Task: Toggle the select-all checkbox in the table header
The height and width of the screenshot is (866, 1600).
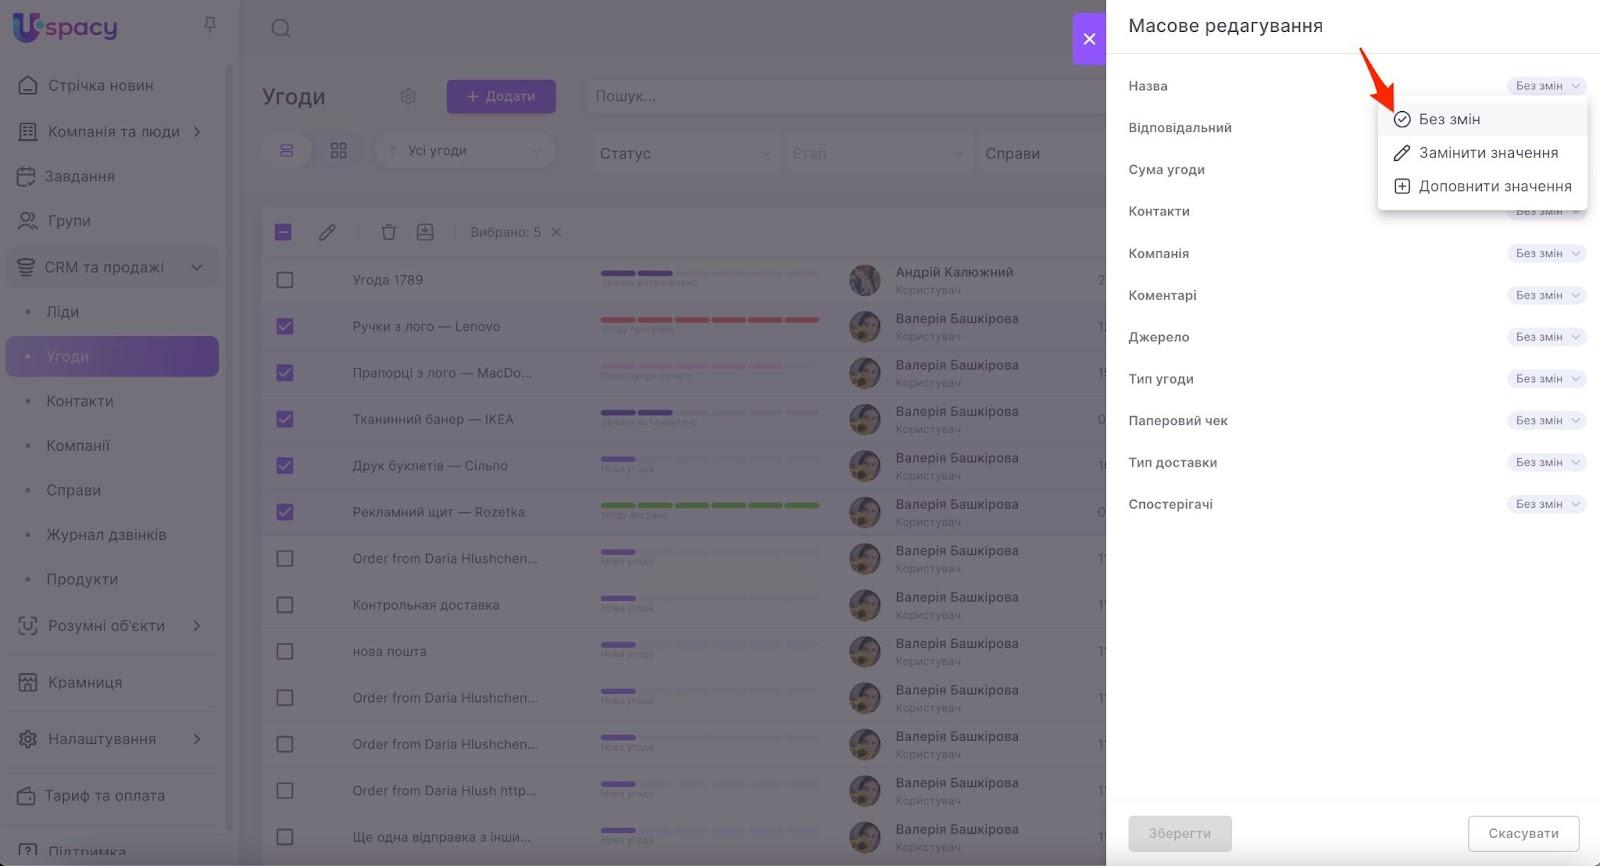Action: (x=283, y=232)
